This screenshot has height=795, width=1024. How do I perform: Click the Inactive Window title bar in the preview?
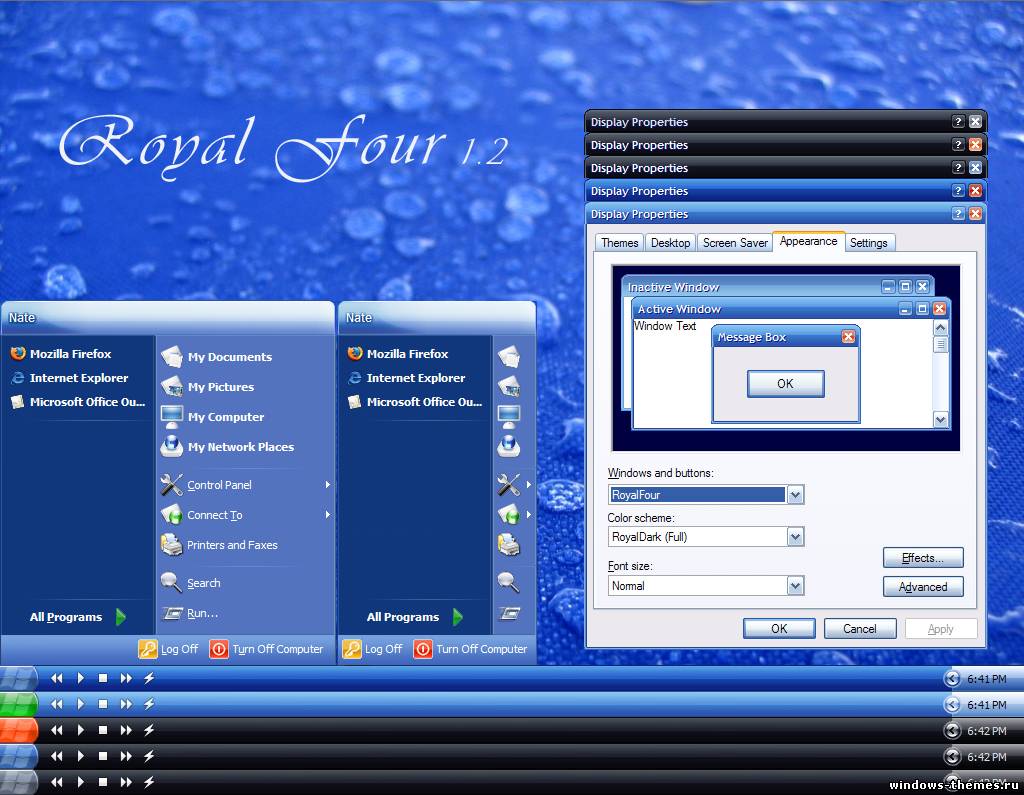777,287
